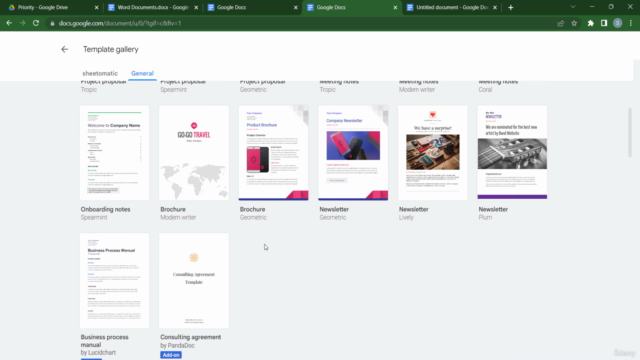Click the page vertical scrollbar
Image resolution: width=640 pixels, height=360 pixels.
pyautogui.click(x=630, y=133)
